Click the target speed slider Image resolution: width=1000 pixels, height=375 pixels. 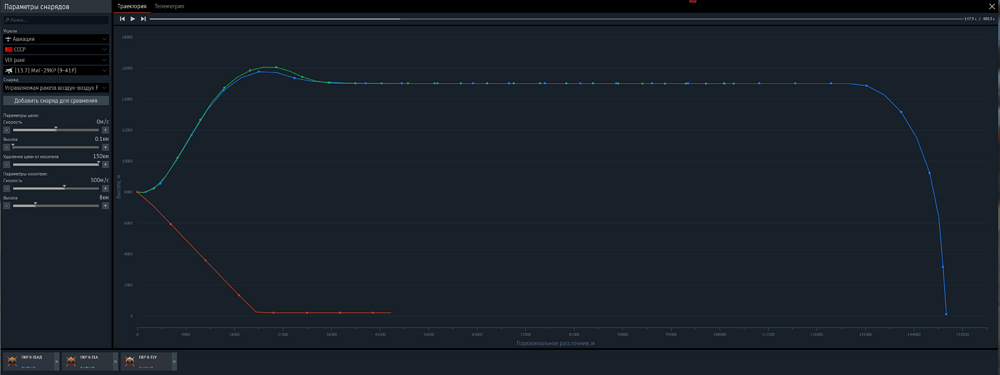point(55,130)
